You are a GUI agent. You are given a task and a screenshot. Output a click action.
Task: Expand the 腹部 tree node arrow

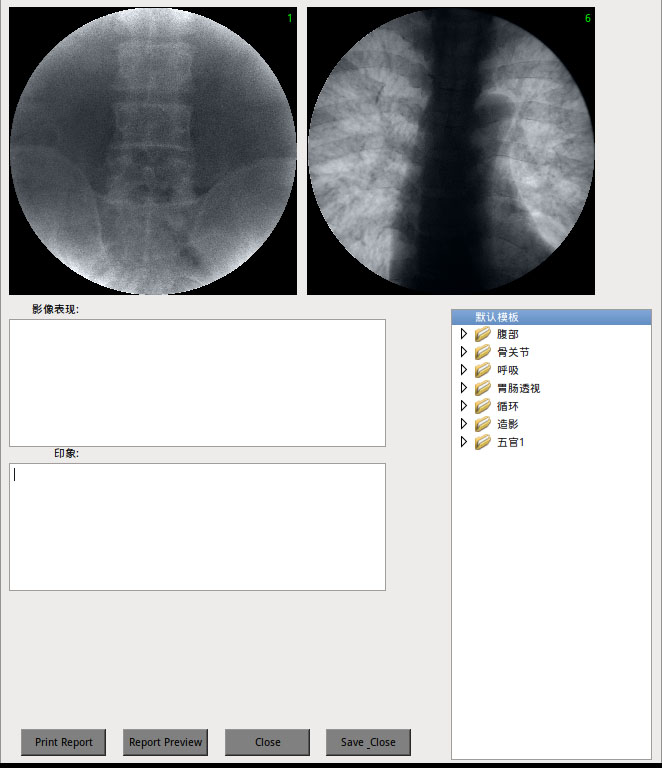click(463, 334)
